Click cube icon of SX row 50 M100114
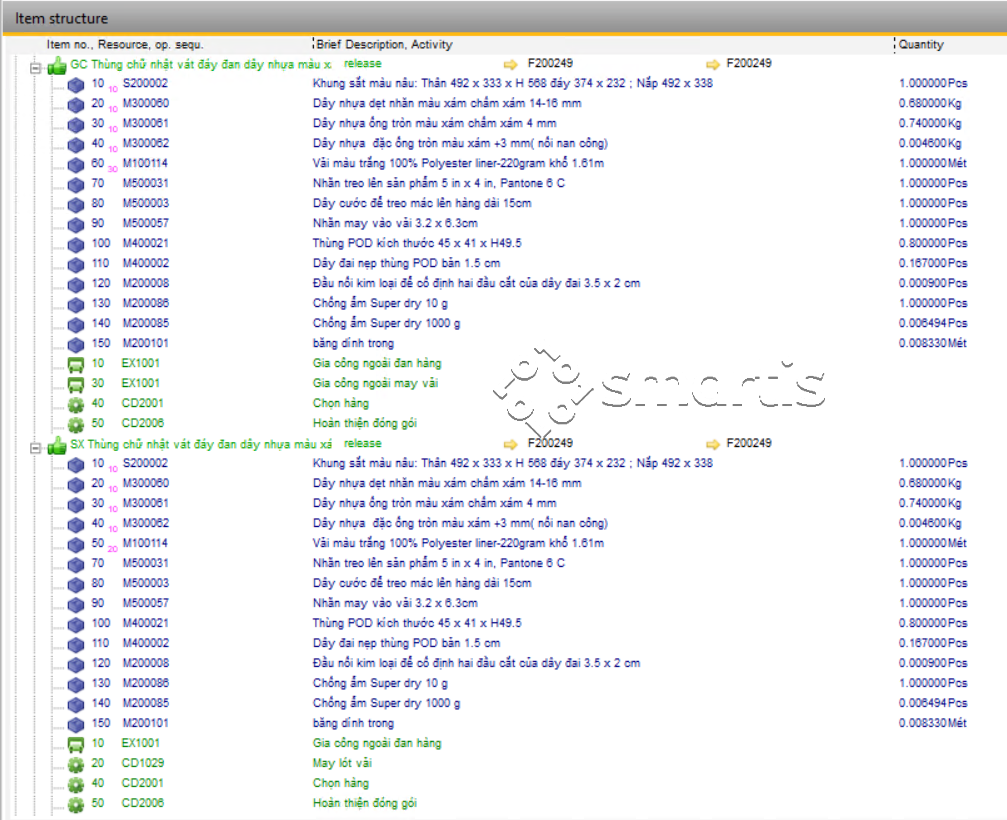Screen dimensions: 1007x820 click(76, 545)
